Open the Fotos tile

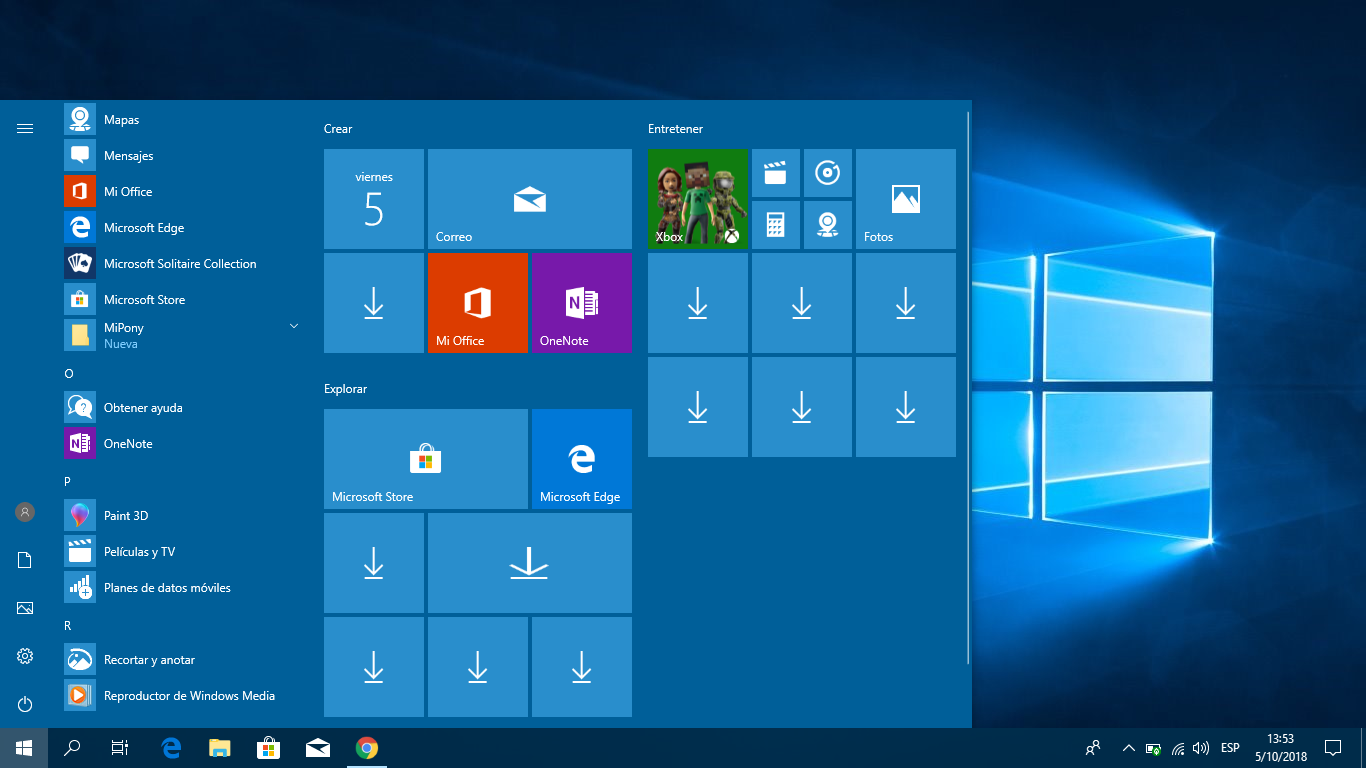[906, 199]
